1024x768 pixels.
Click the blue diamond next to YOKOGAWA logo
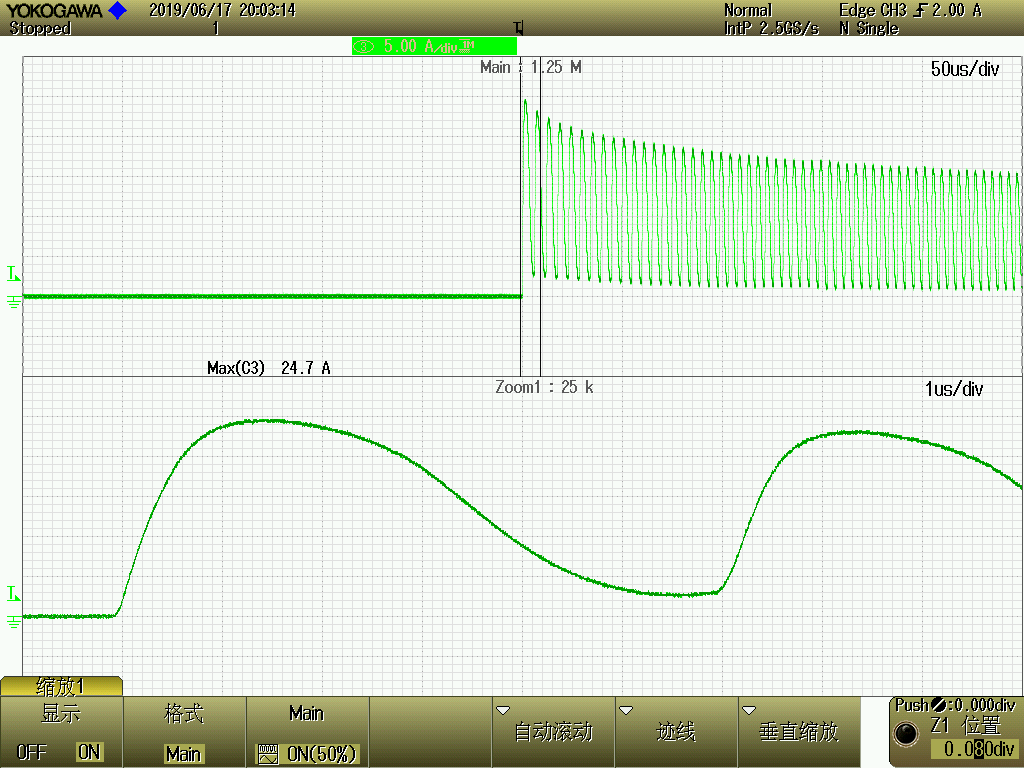(x=118, y=10)
